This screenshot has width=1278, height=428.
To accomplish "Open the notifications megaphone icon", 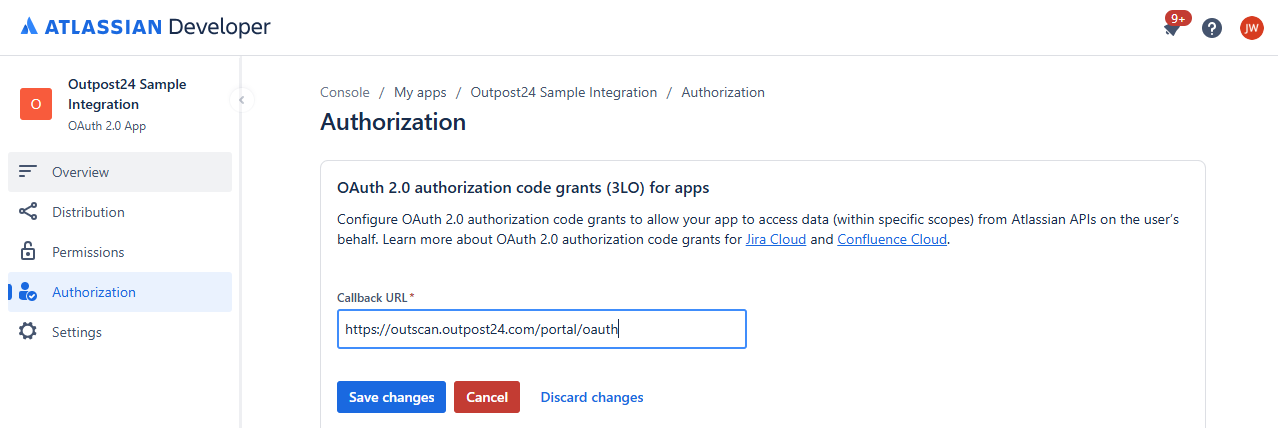I will [x=1172, y=28].
